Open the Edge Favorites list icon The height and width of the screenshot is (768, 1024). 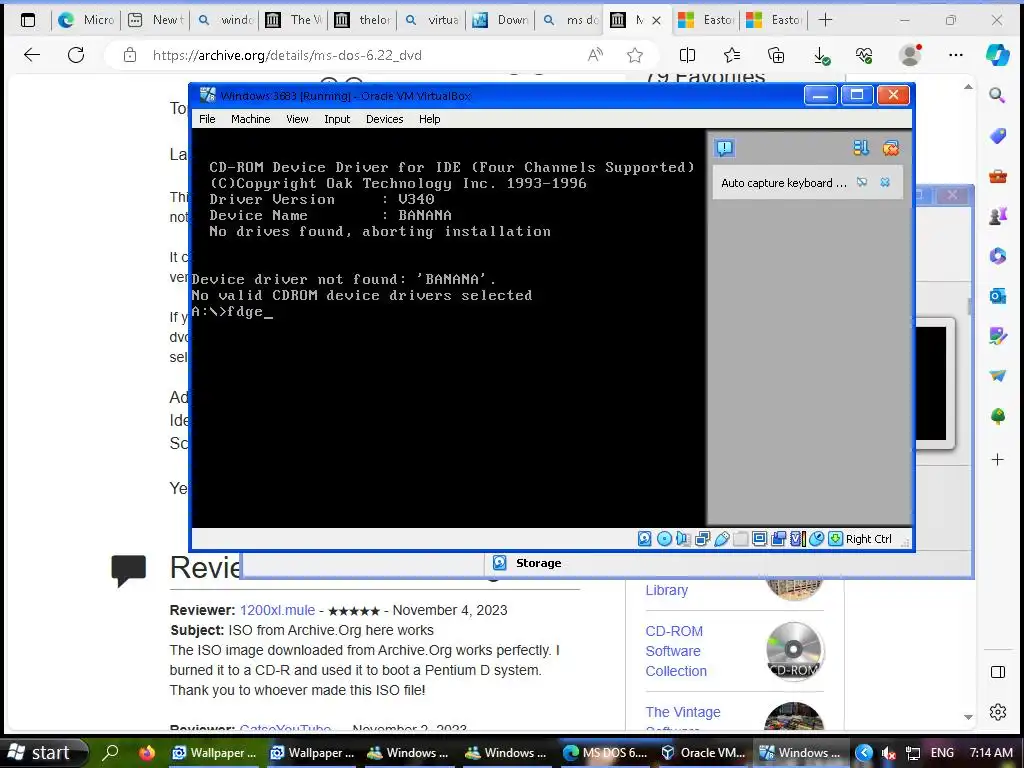tap(732, 56)
